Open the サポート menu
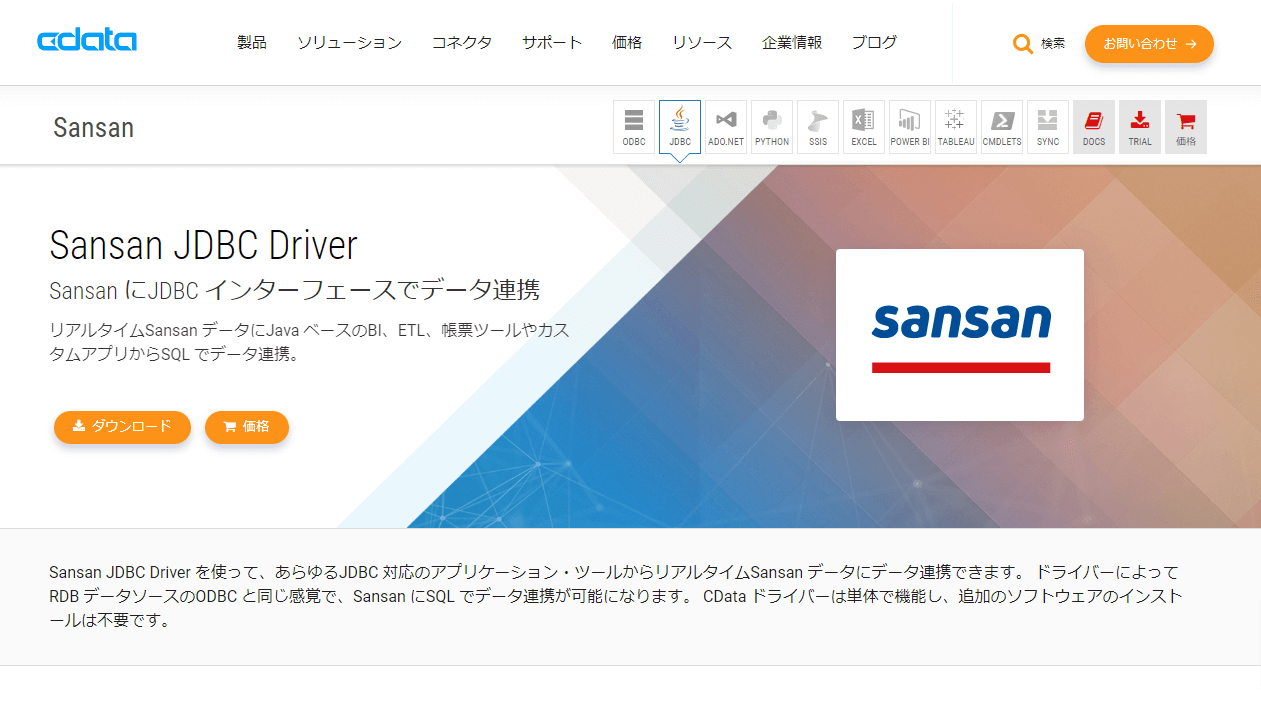The height and width of the screenshot is (708, 1261). click(552, 42)
